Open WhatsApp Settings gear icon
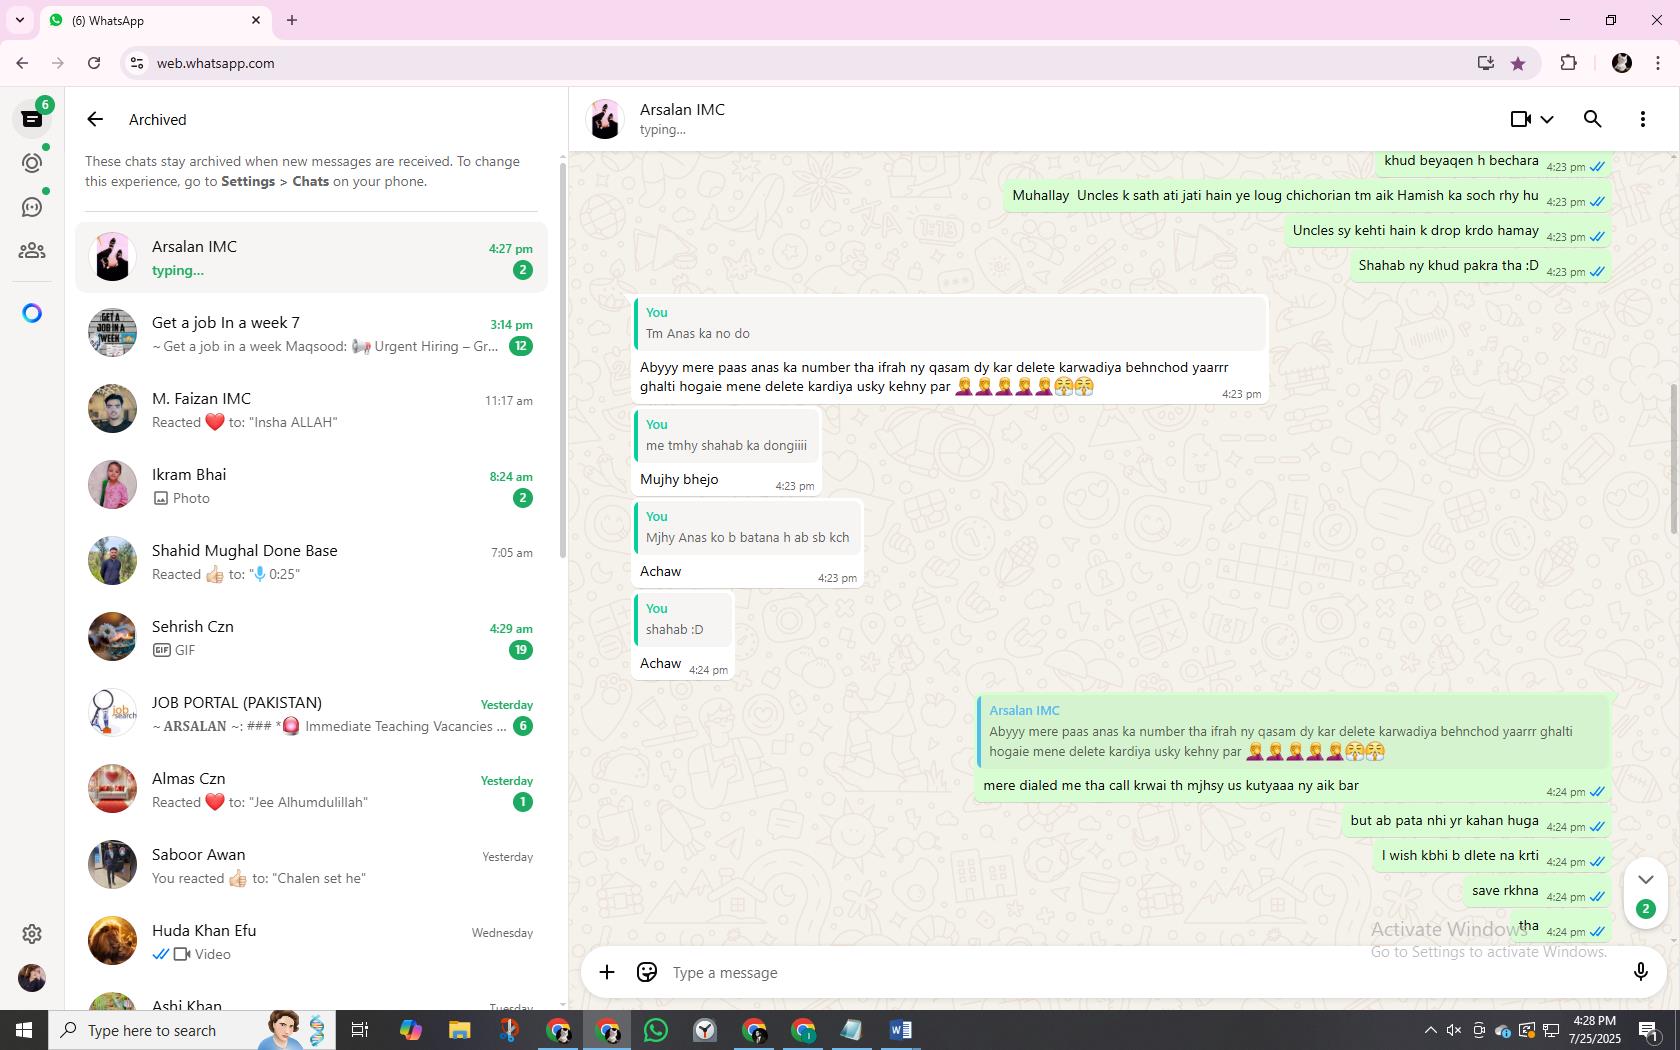Viewport: 1680px width, 1050px height. click(32, 934)
